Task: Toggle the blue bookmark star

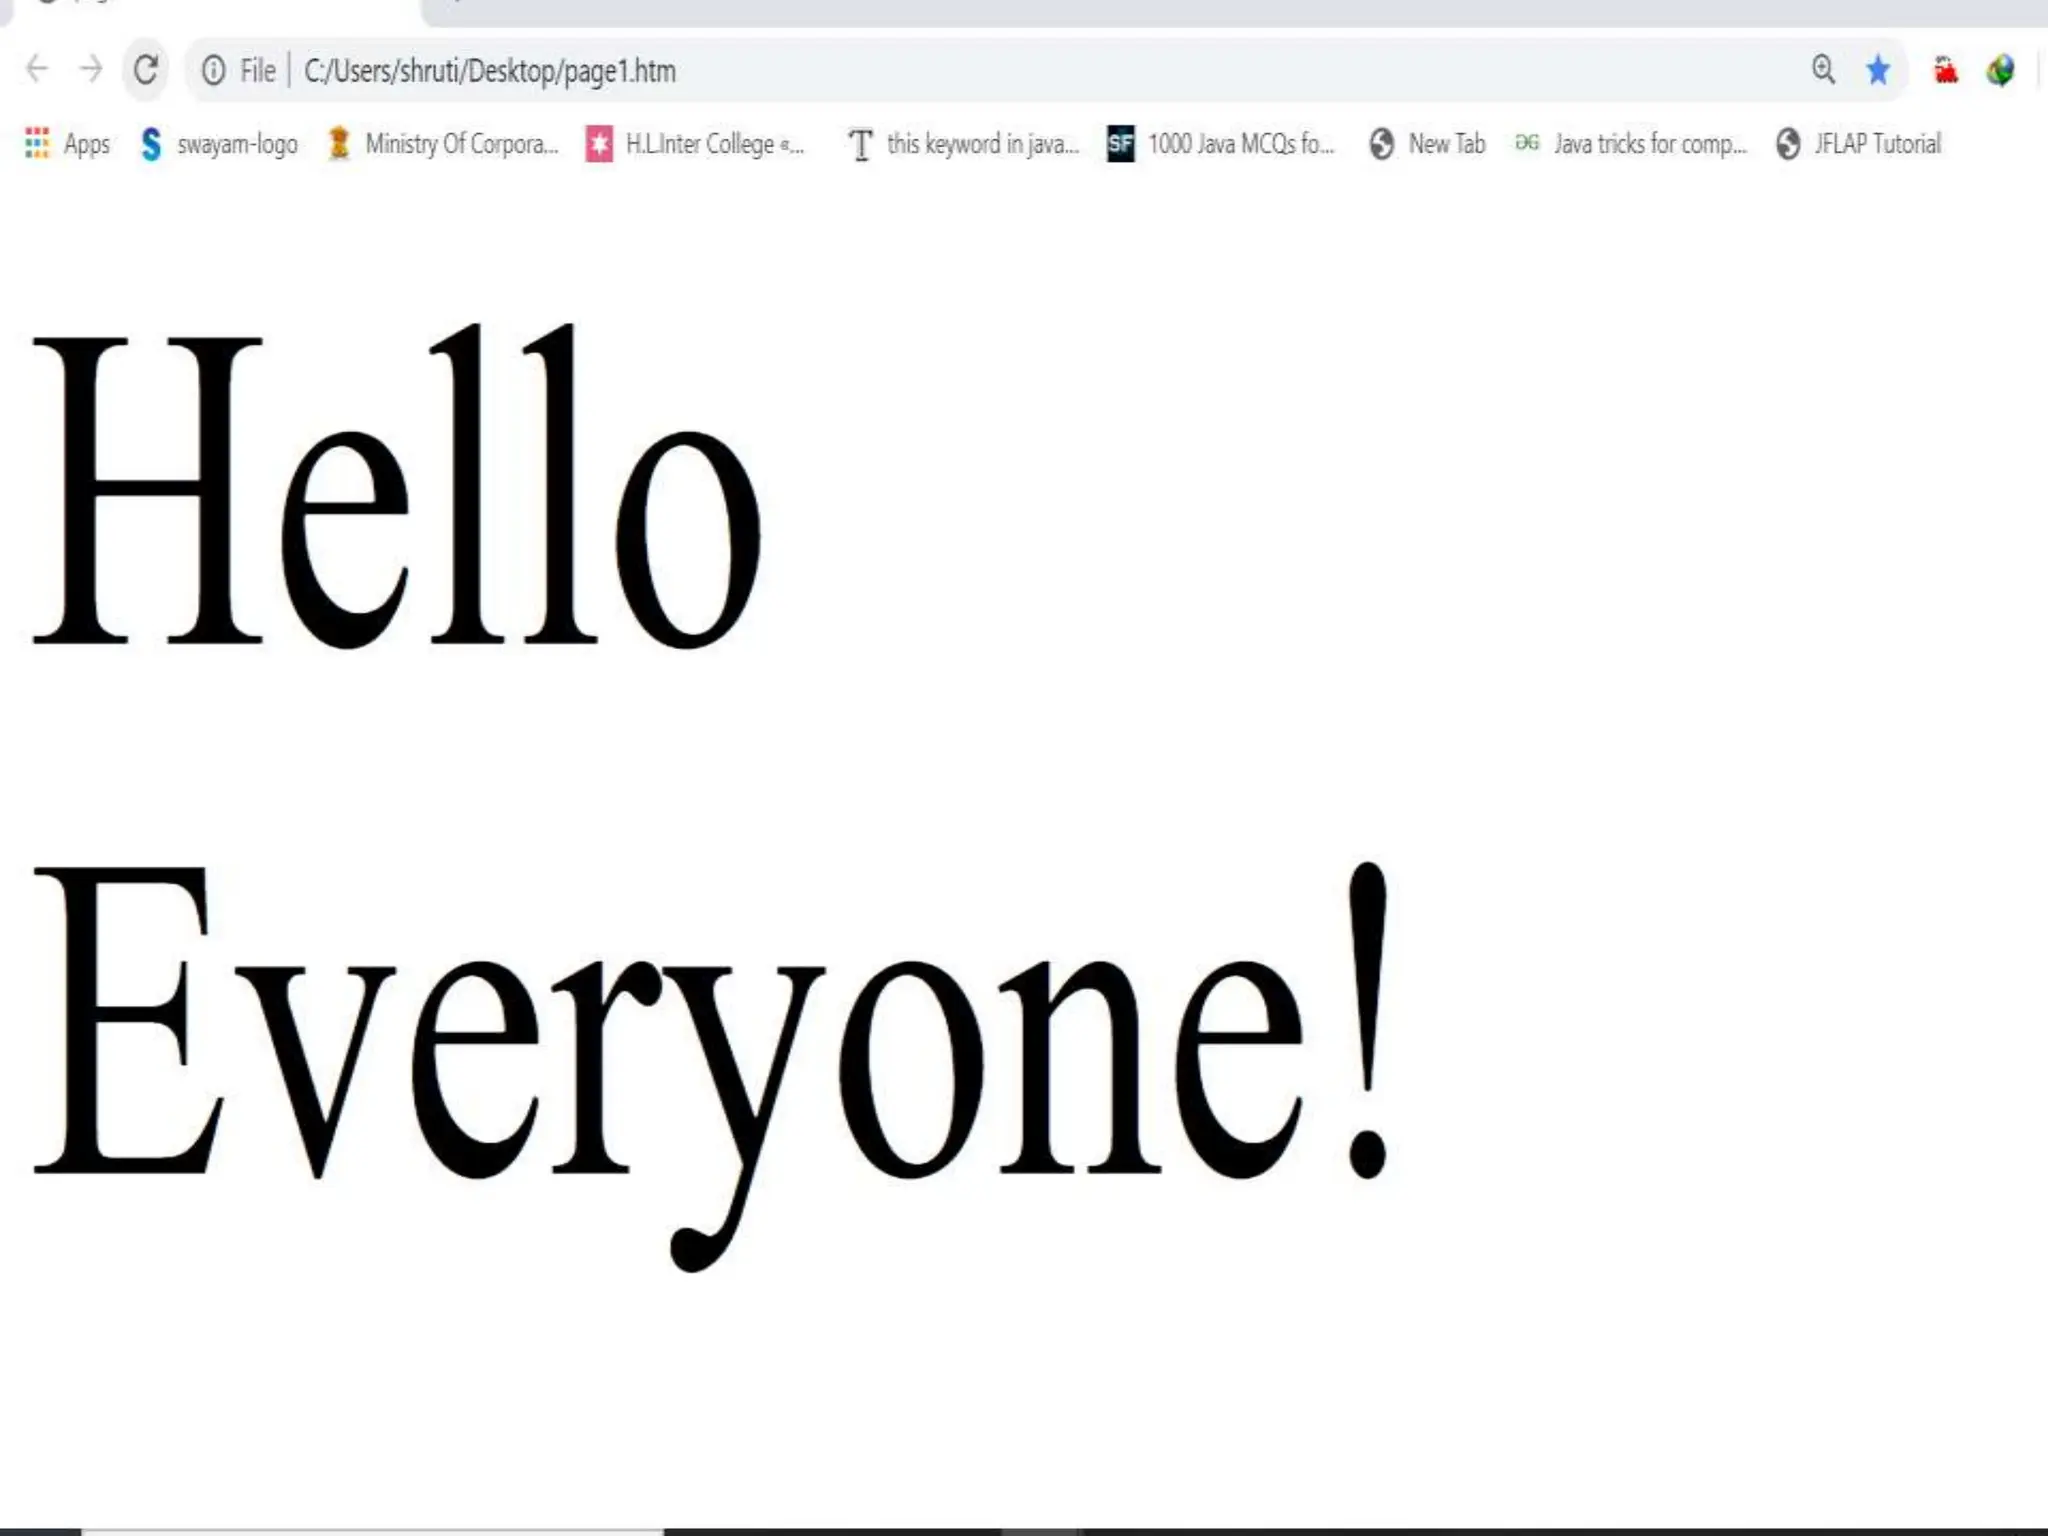Action: (1878, 70)
